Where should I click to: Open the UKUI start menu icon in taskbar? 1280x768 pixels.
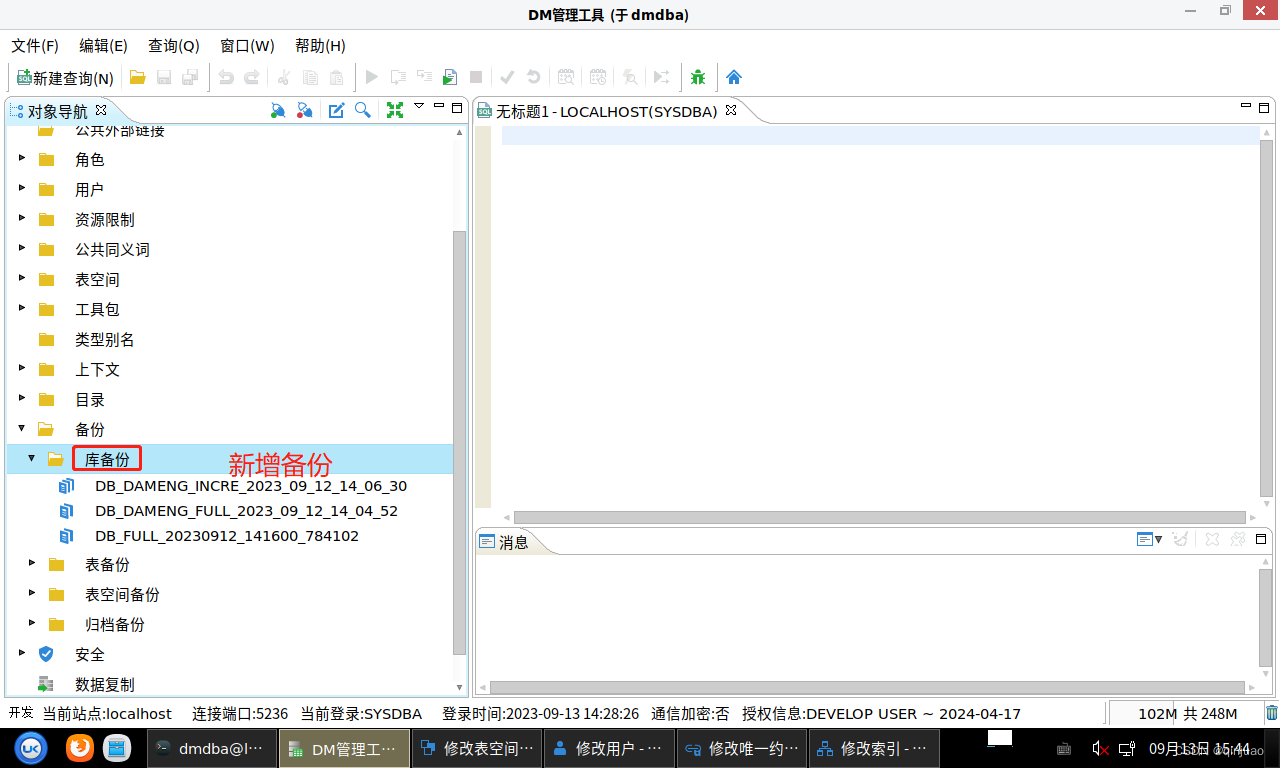point(31,748)
